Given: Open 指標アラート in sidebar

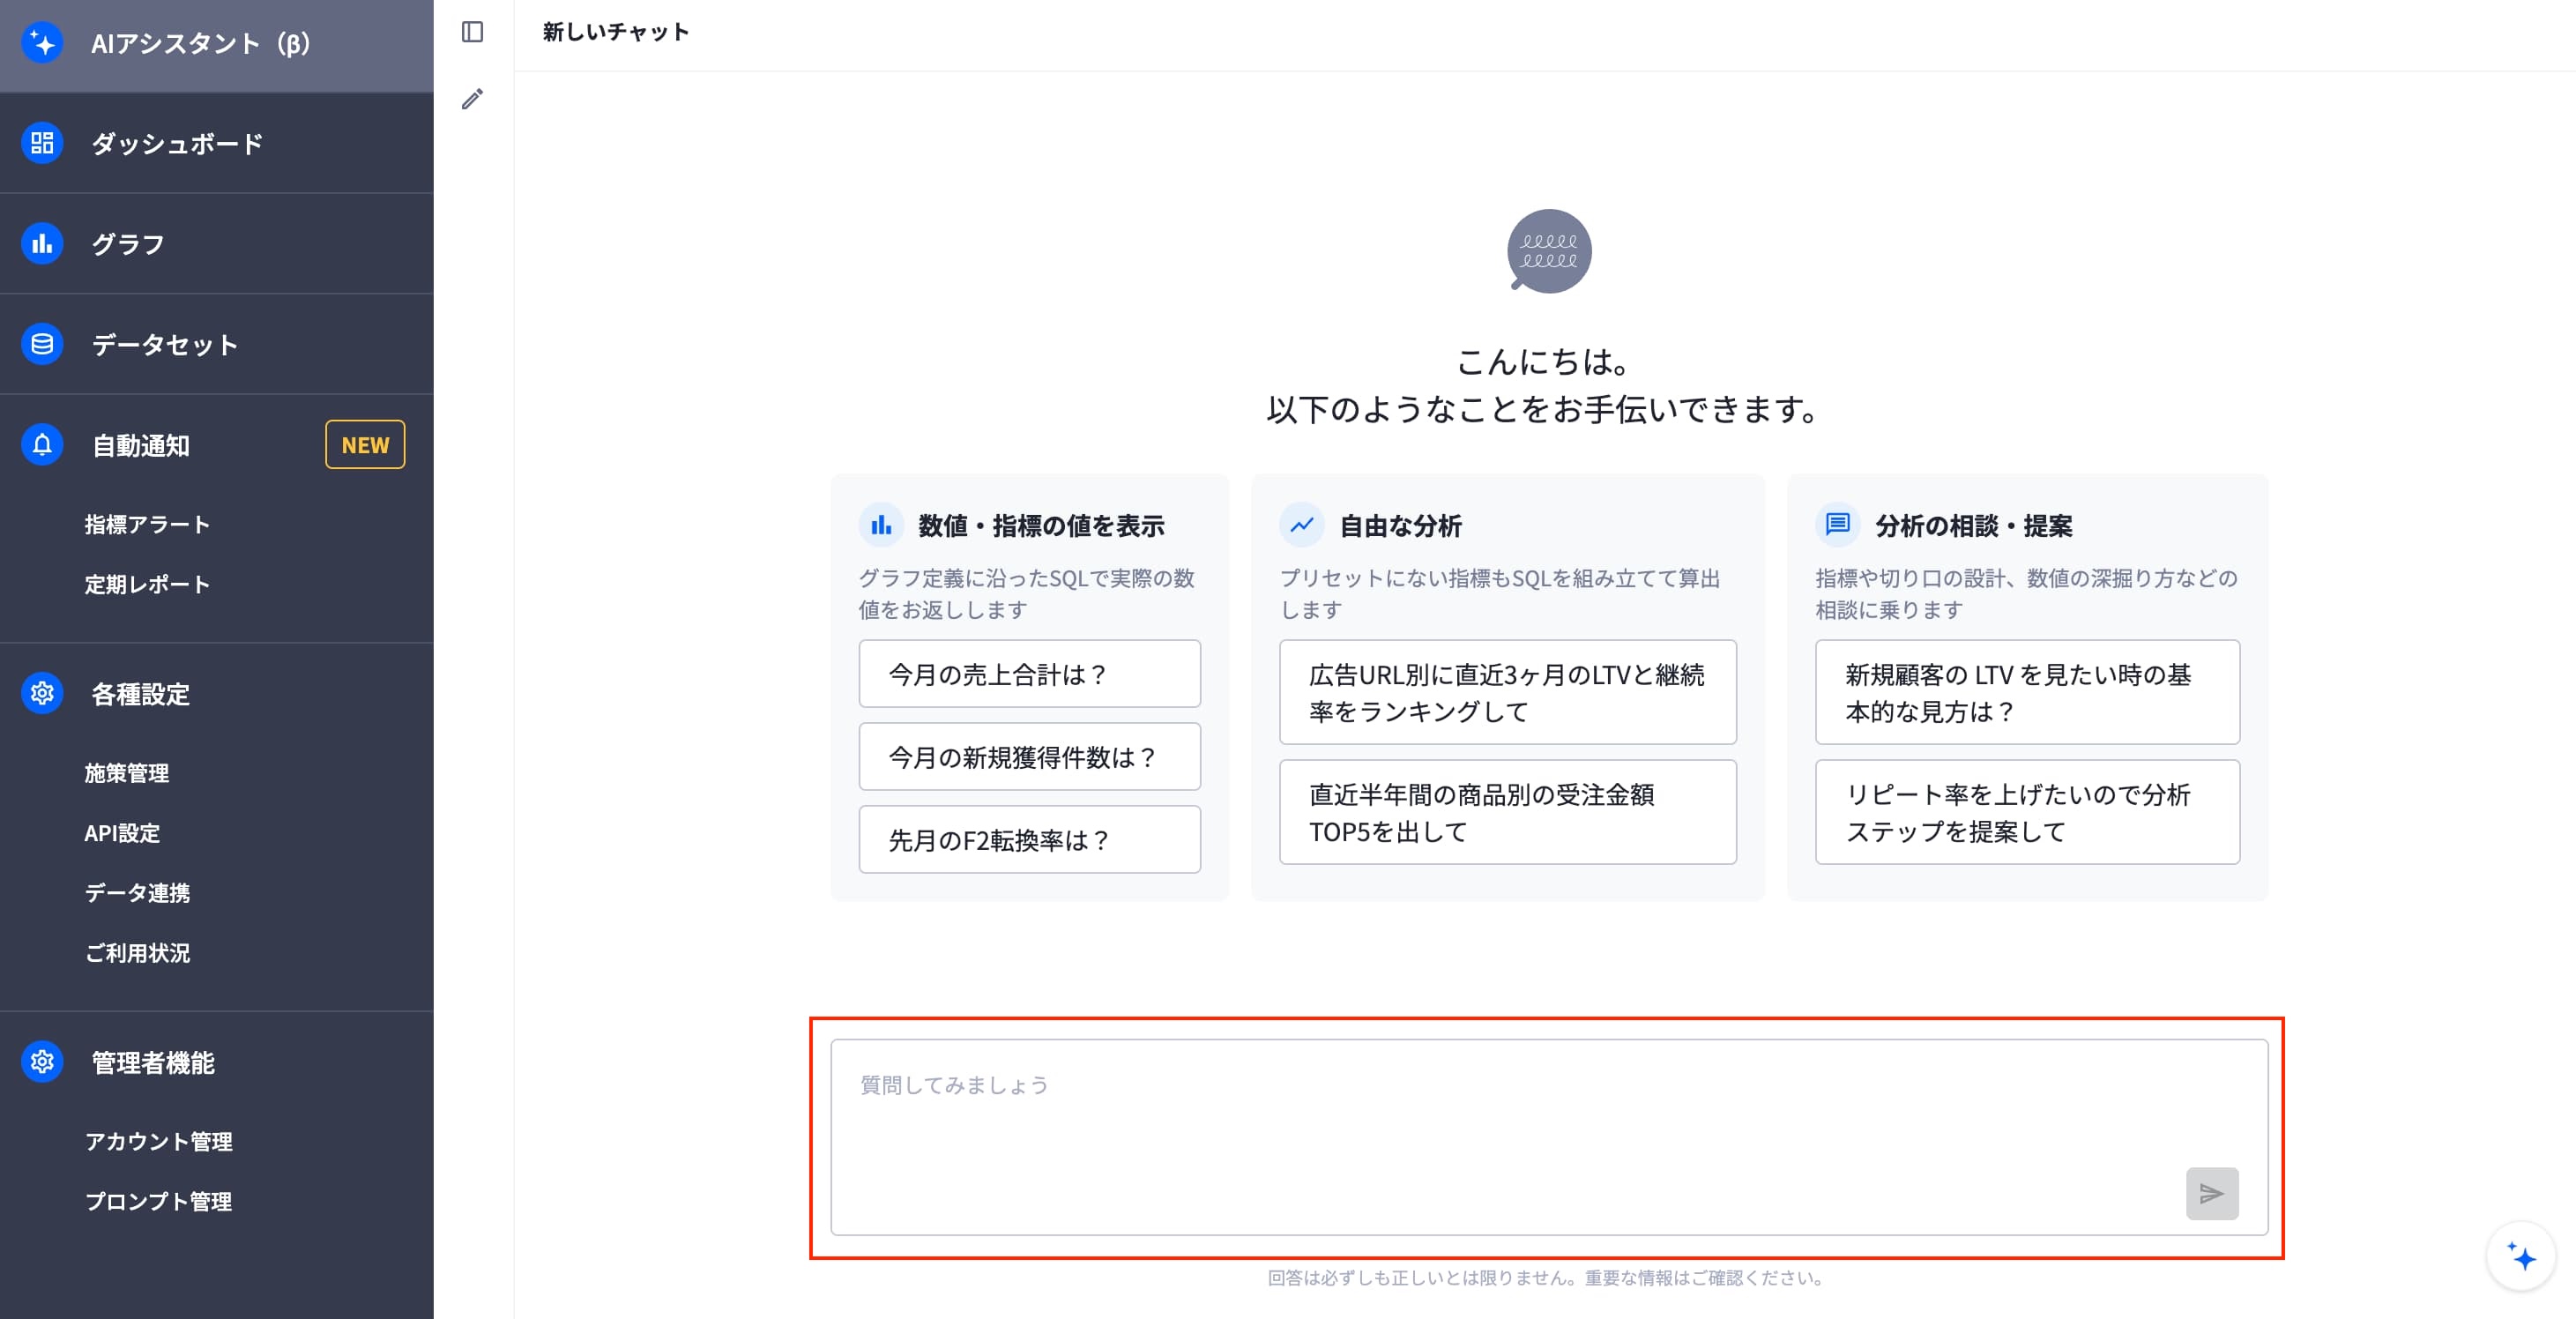Looking at the screenshot, I should click(x=147, y=524).
